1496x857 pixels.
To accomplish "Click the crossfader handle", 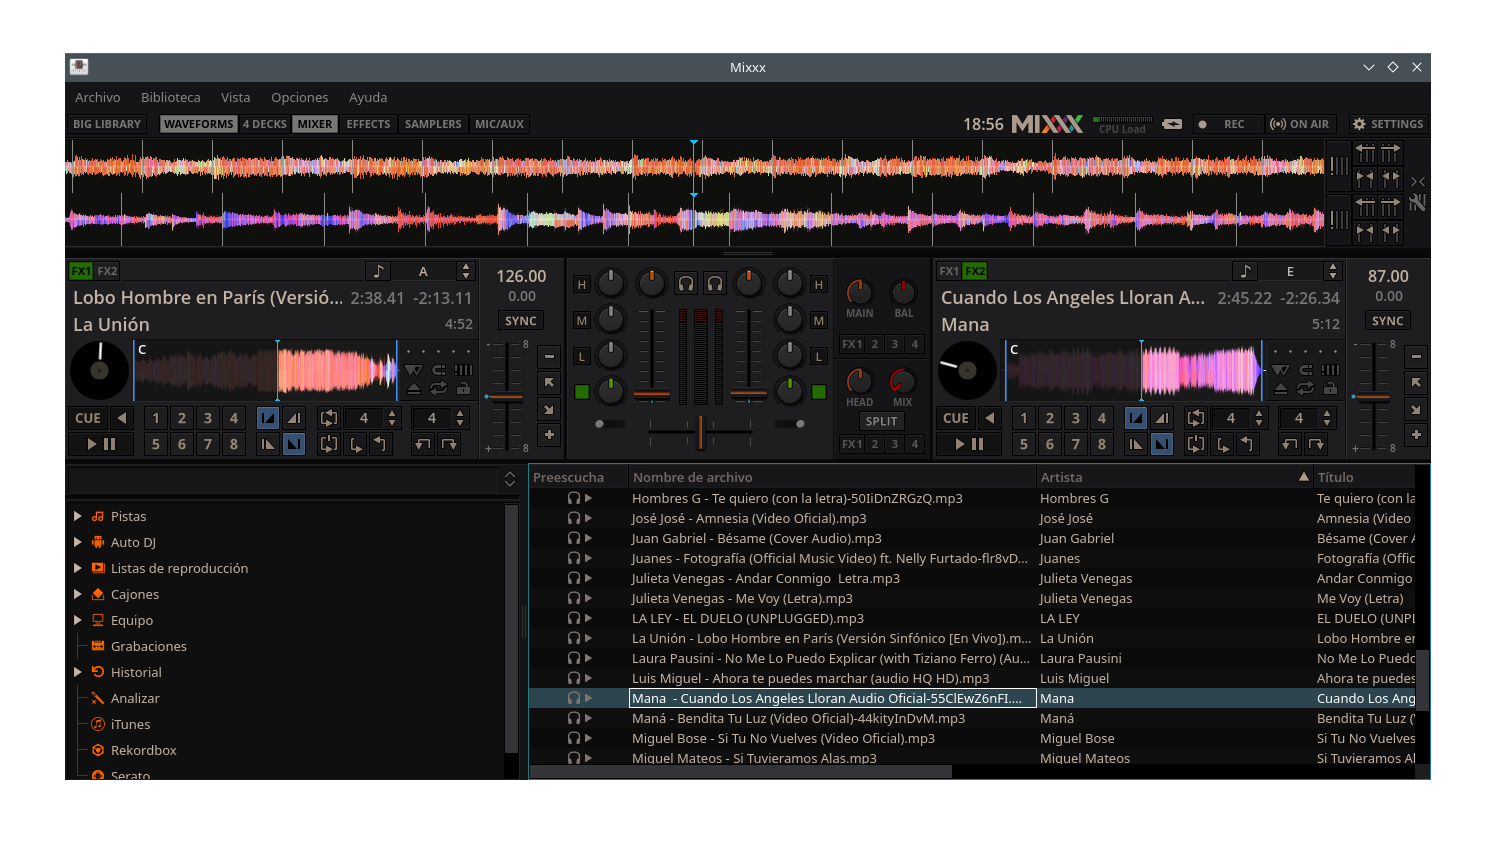I will pyautogui.click(x=701, y=432).
